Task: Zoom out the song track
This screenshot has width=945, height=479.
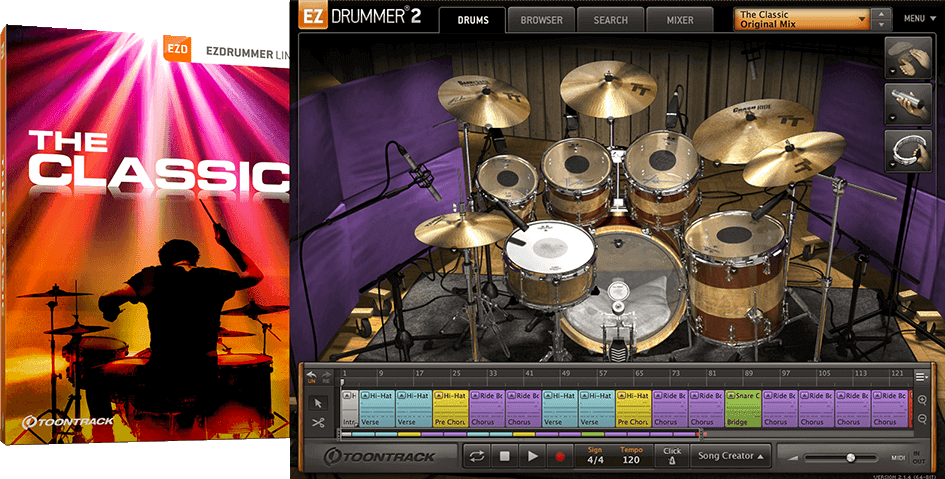Action: click(922, 419)
